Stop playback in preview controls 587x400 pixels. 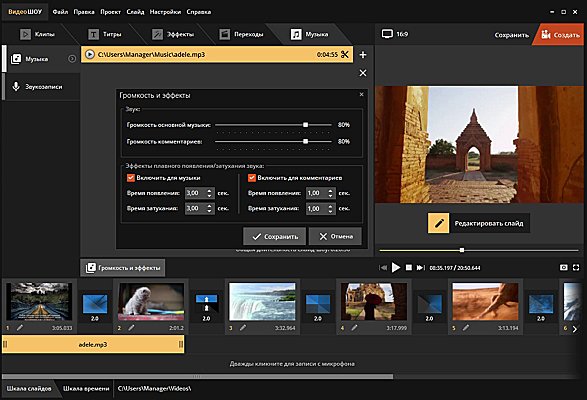[409, 267]
